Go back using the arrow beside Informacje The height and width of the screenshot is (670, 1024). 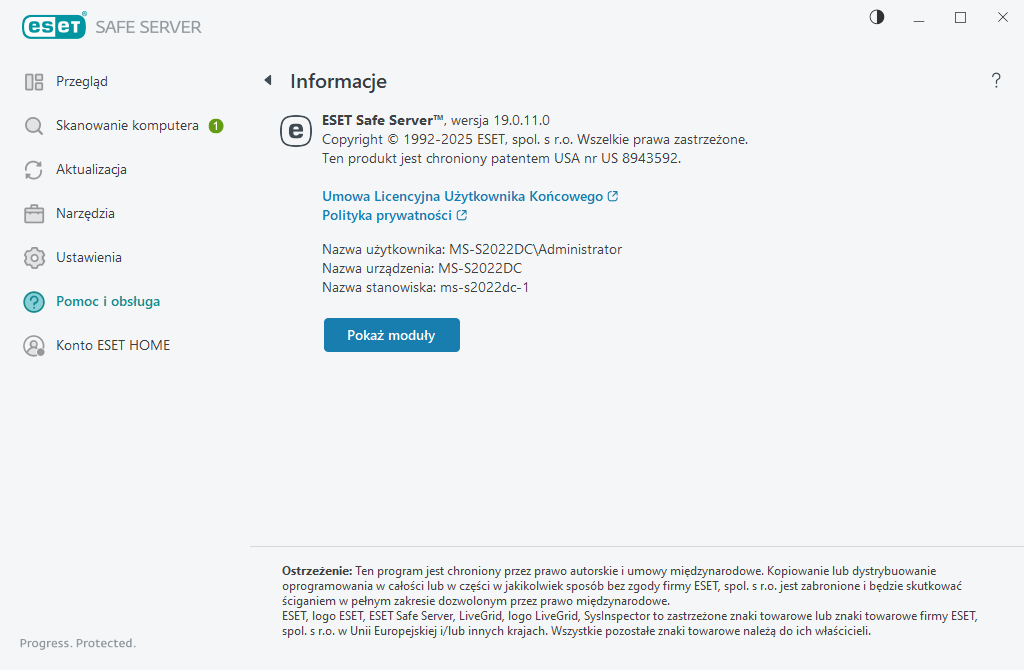tap(268, 80)
